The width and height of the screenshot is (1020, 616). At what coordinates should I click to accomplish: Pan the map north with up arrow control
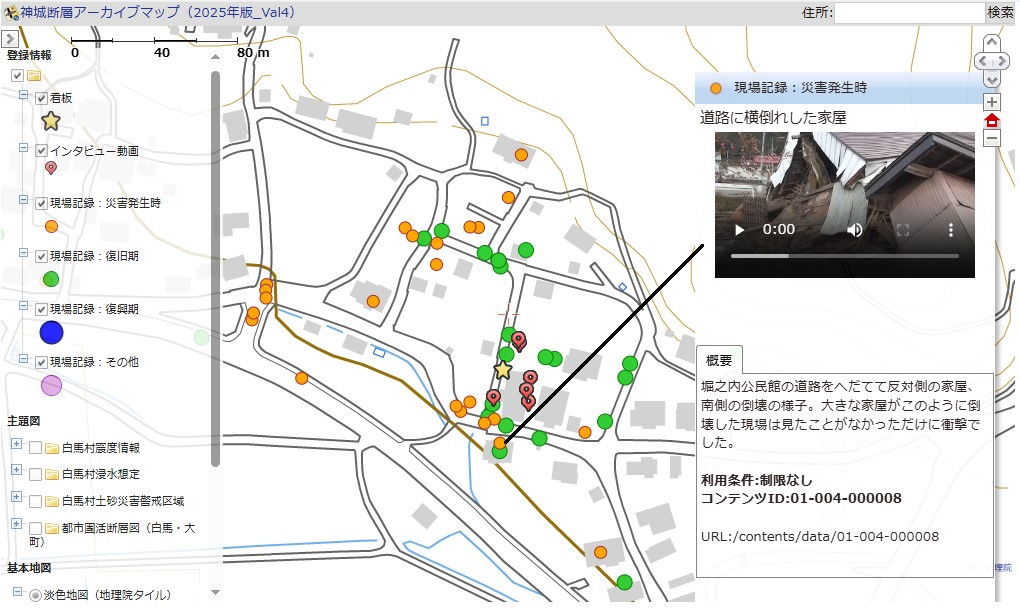pos(990,41)
